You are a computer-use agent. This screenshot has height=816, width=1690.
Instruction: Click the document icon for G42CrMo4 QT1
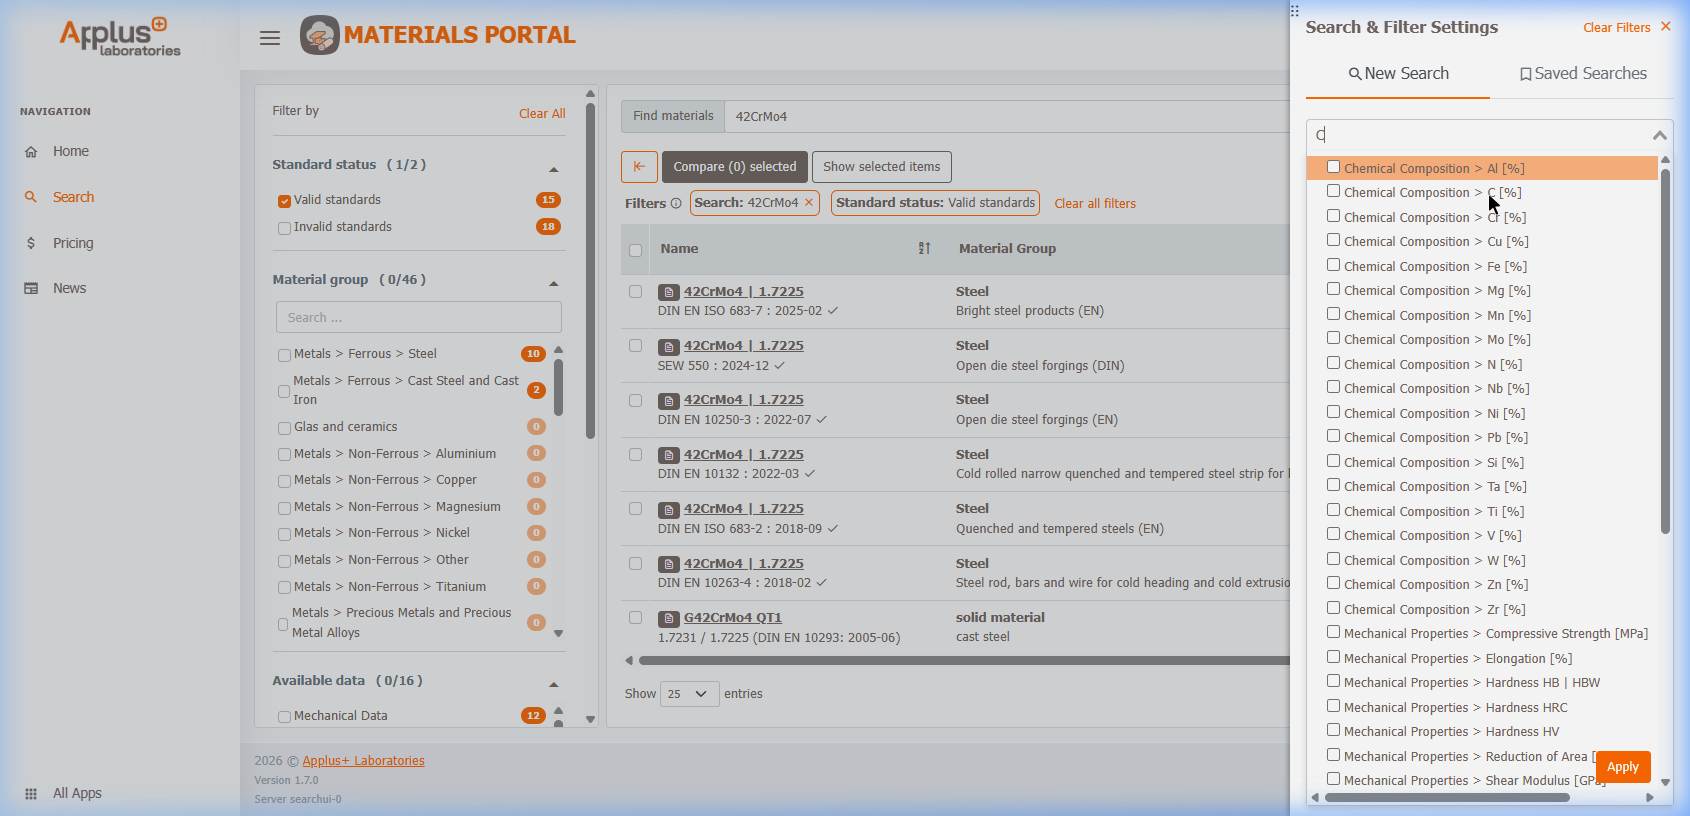click(x=669, y=618)
